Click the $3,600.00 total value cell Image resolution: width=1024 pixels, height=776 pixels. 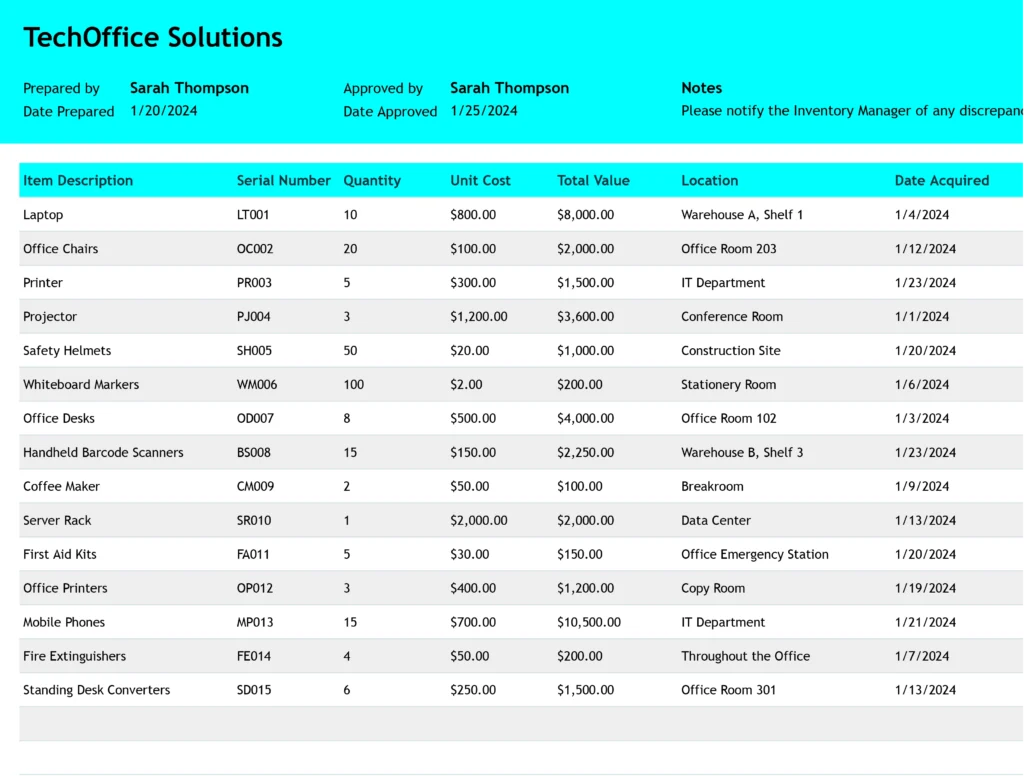pos(585,317)
